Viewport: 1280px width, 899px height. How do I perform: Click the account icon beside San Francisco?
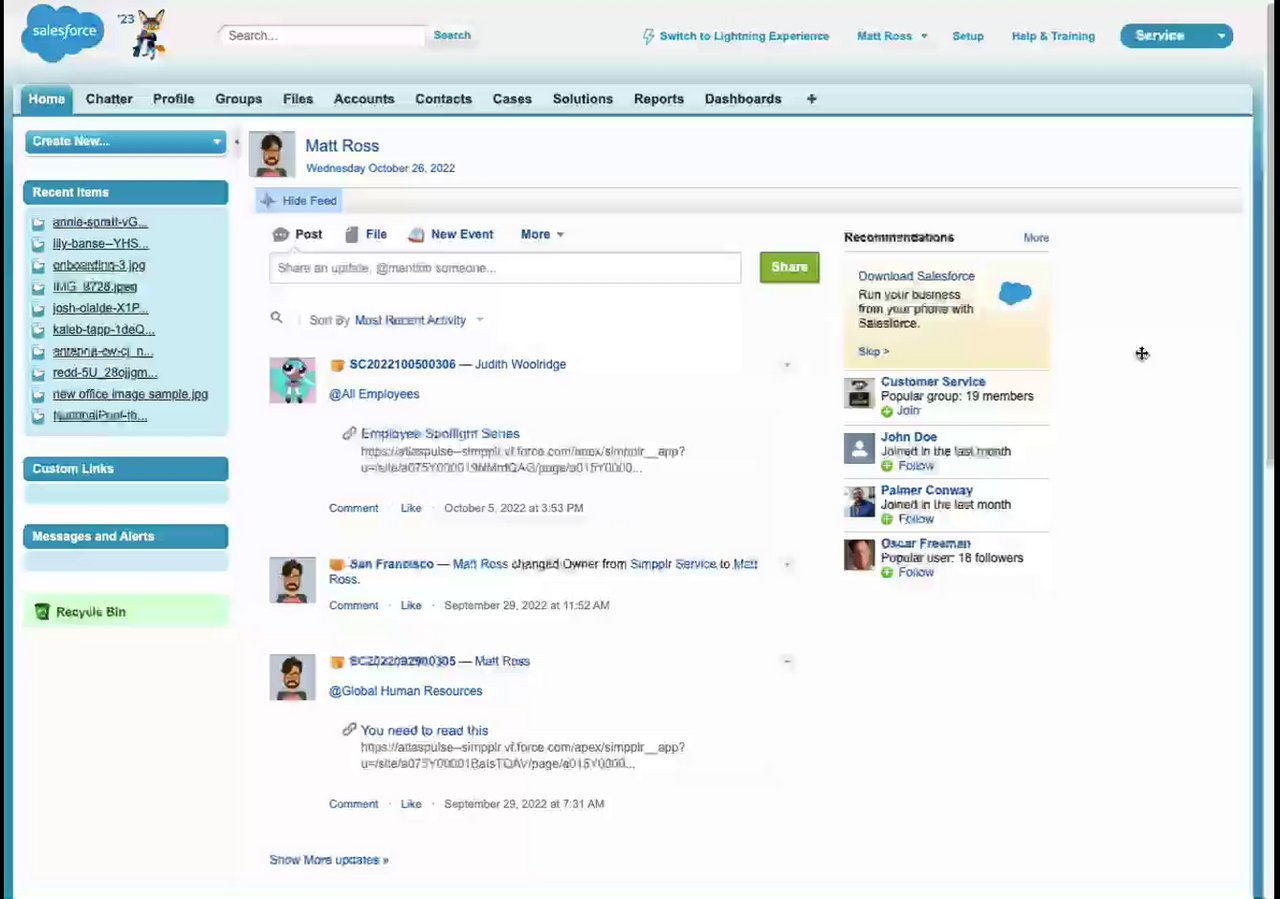pos(337,564)
